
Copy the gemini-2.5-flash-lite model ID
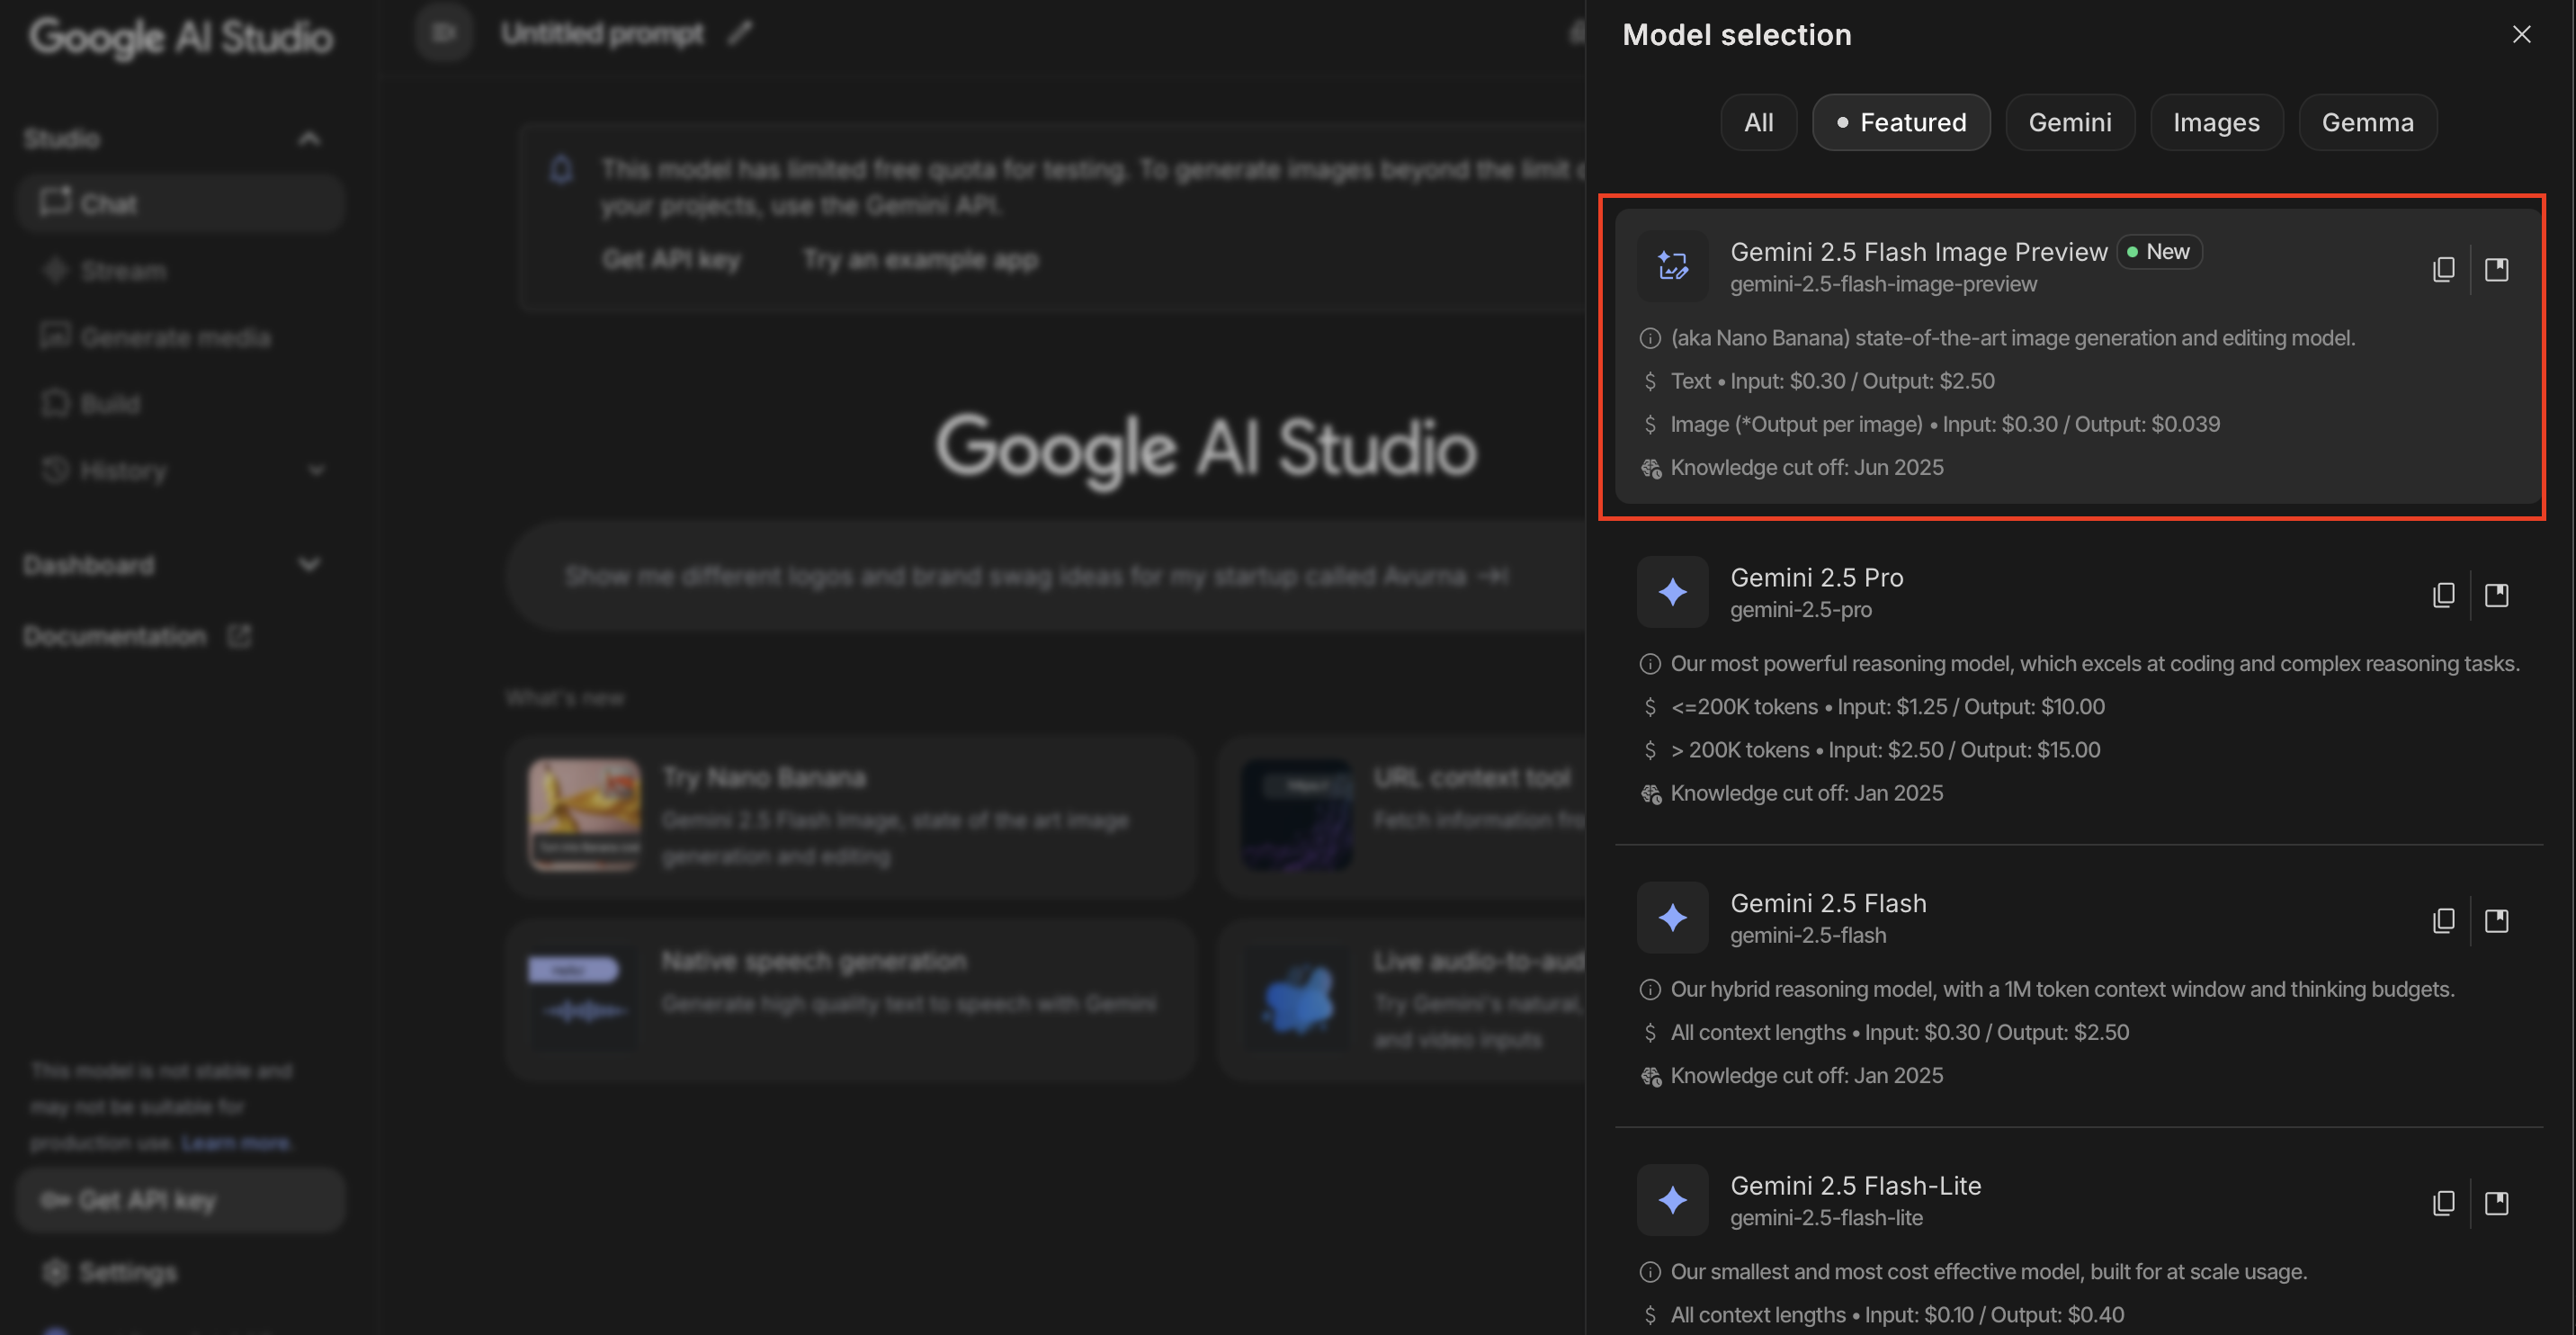pyautogui.click(x=2443, y=1203)
